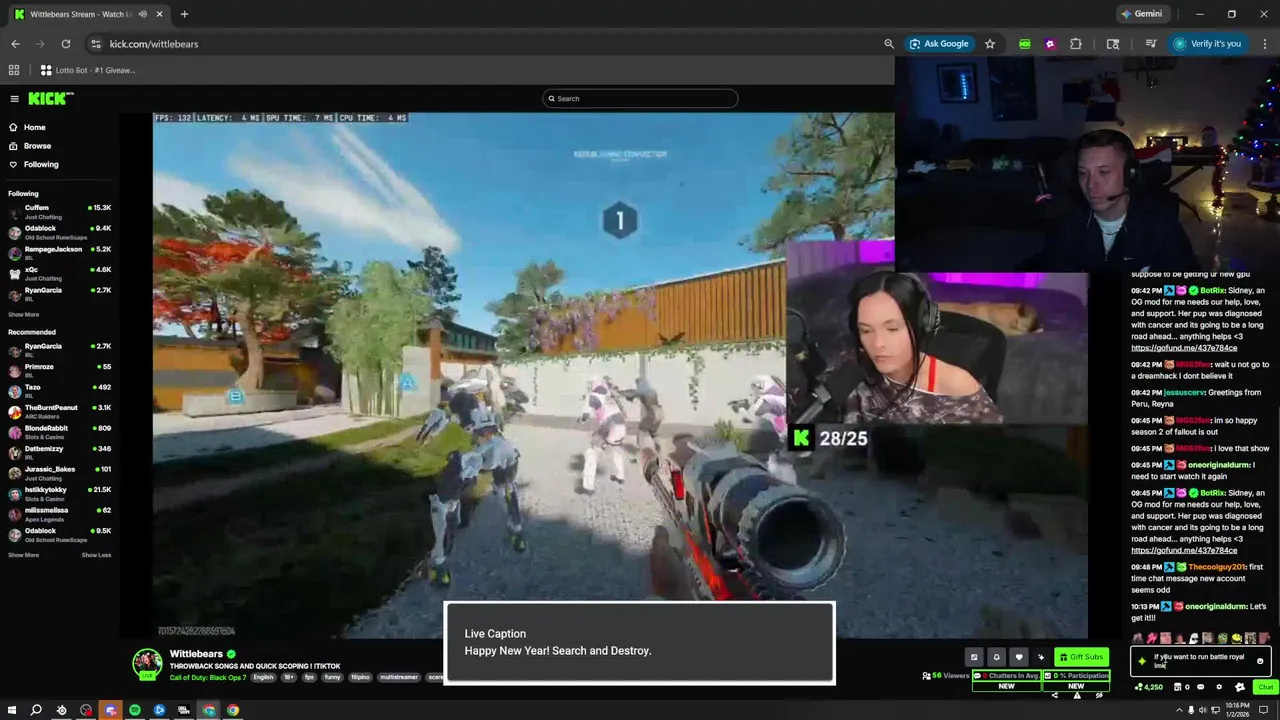The image size is (1280, 720).
Task: Toggle the heart follow button
Action: (x=1019, y=657)
